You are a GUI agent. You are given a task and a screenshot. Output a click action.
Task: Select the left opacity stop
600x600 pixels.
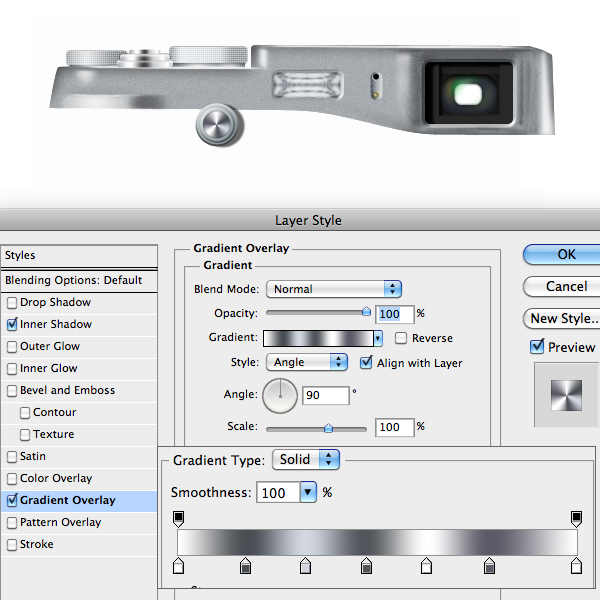pos(178,519)
